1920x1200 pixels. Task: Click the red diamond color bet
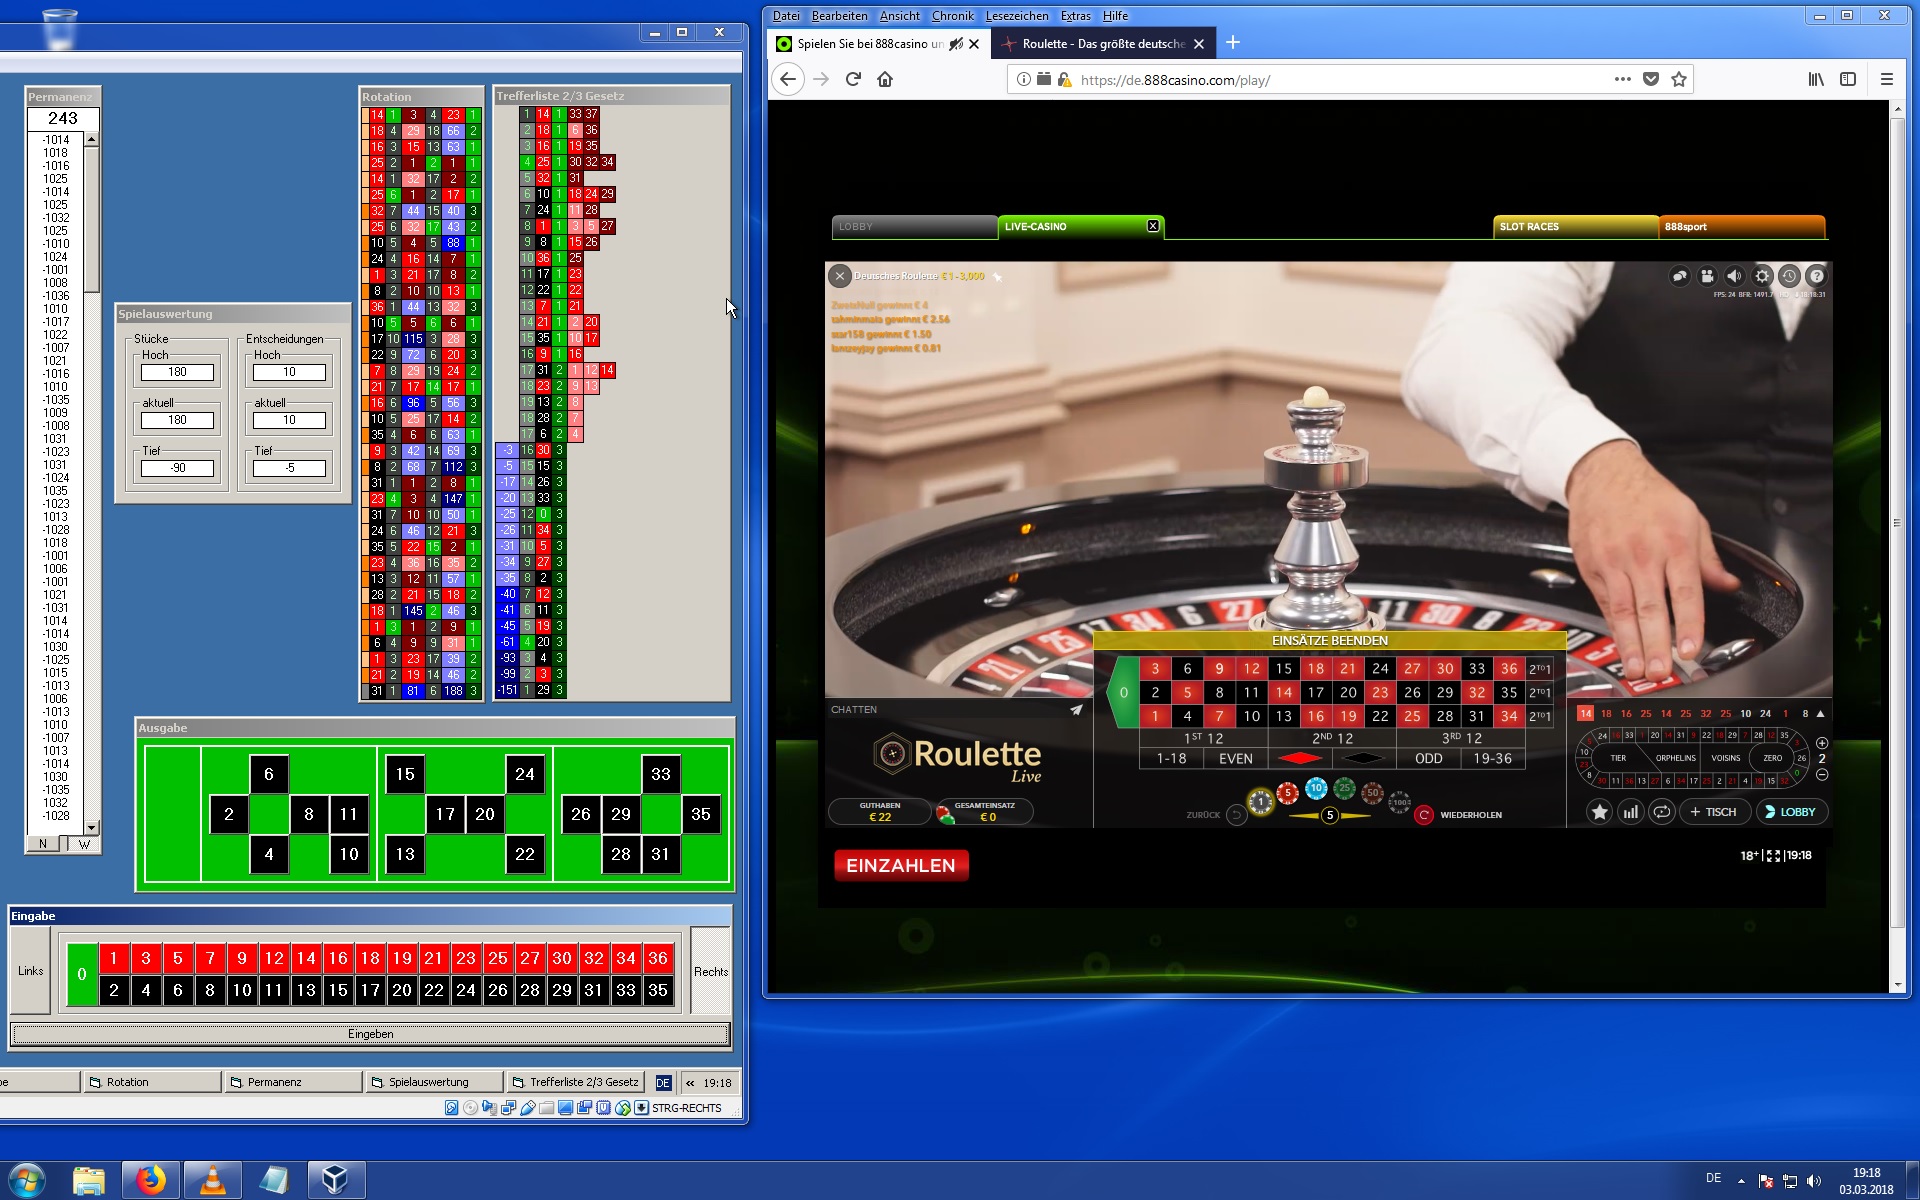(1299, 759)
